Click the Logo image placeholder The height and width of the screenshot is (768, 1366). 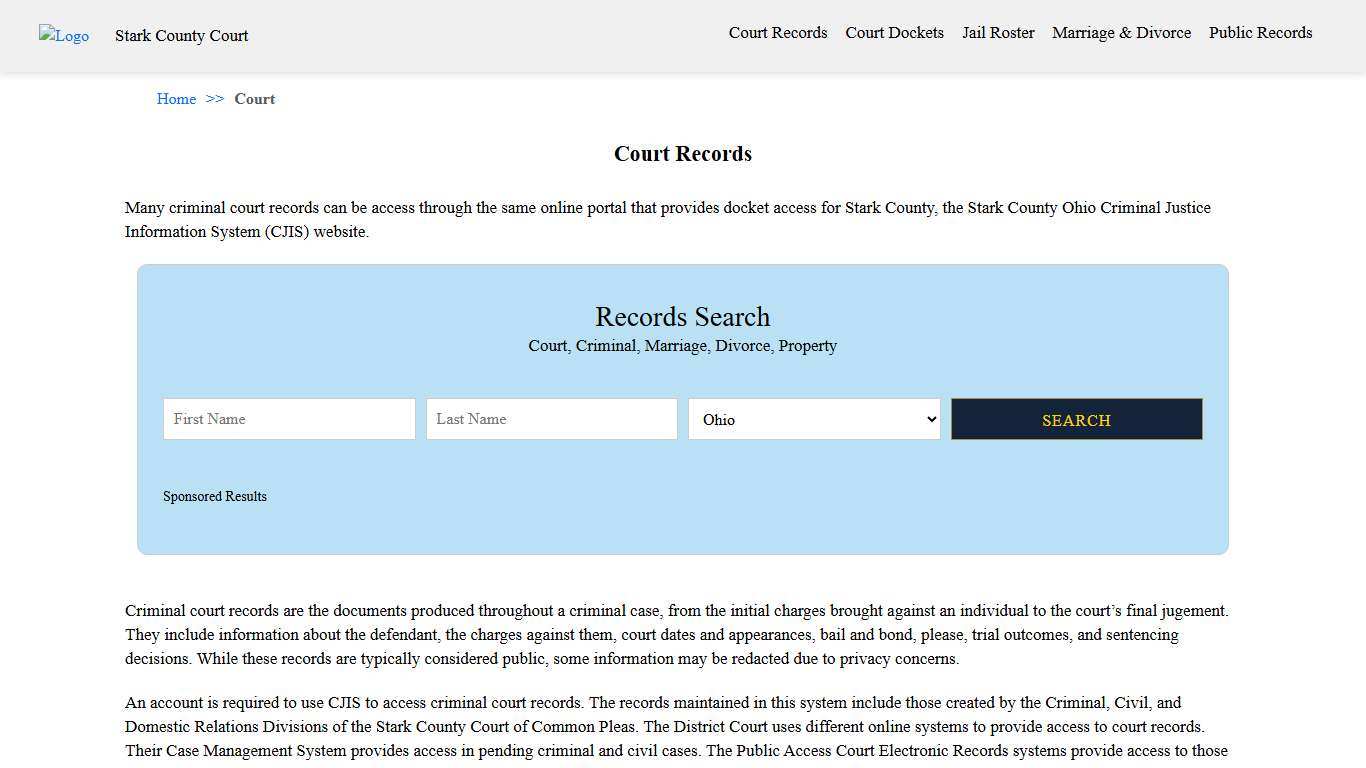63,36
